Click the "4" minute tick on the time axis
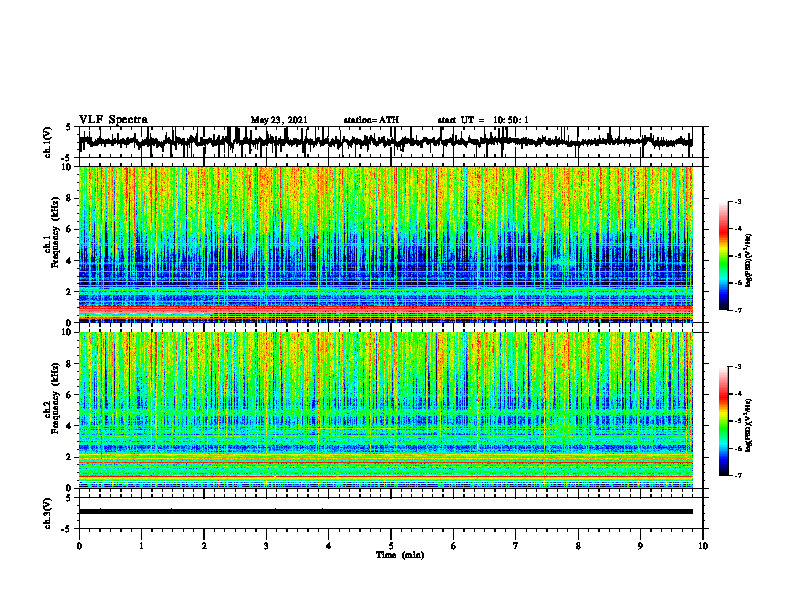This screenshot has width=792, height=612. coord(328,546)
